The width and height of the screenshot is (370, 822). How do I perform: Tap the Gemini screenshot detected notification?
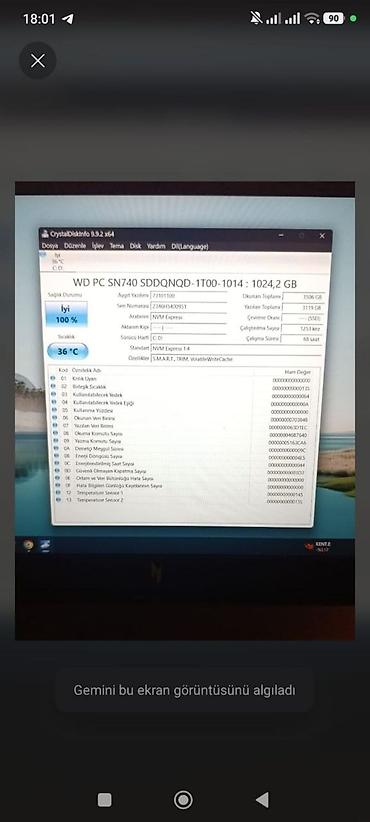tap(184, 690)
